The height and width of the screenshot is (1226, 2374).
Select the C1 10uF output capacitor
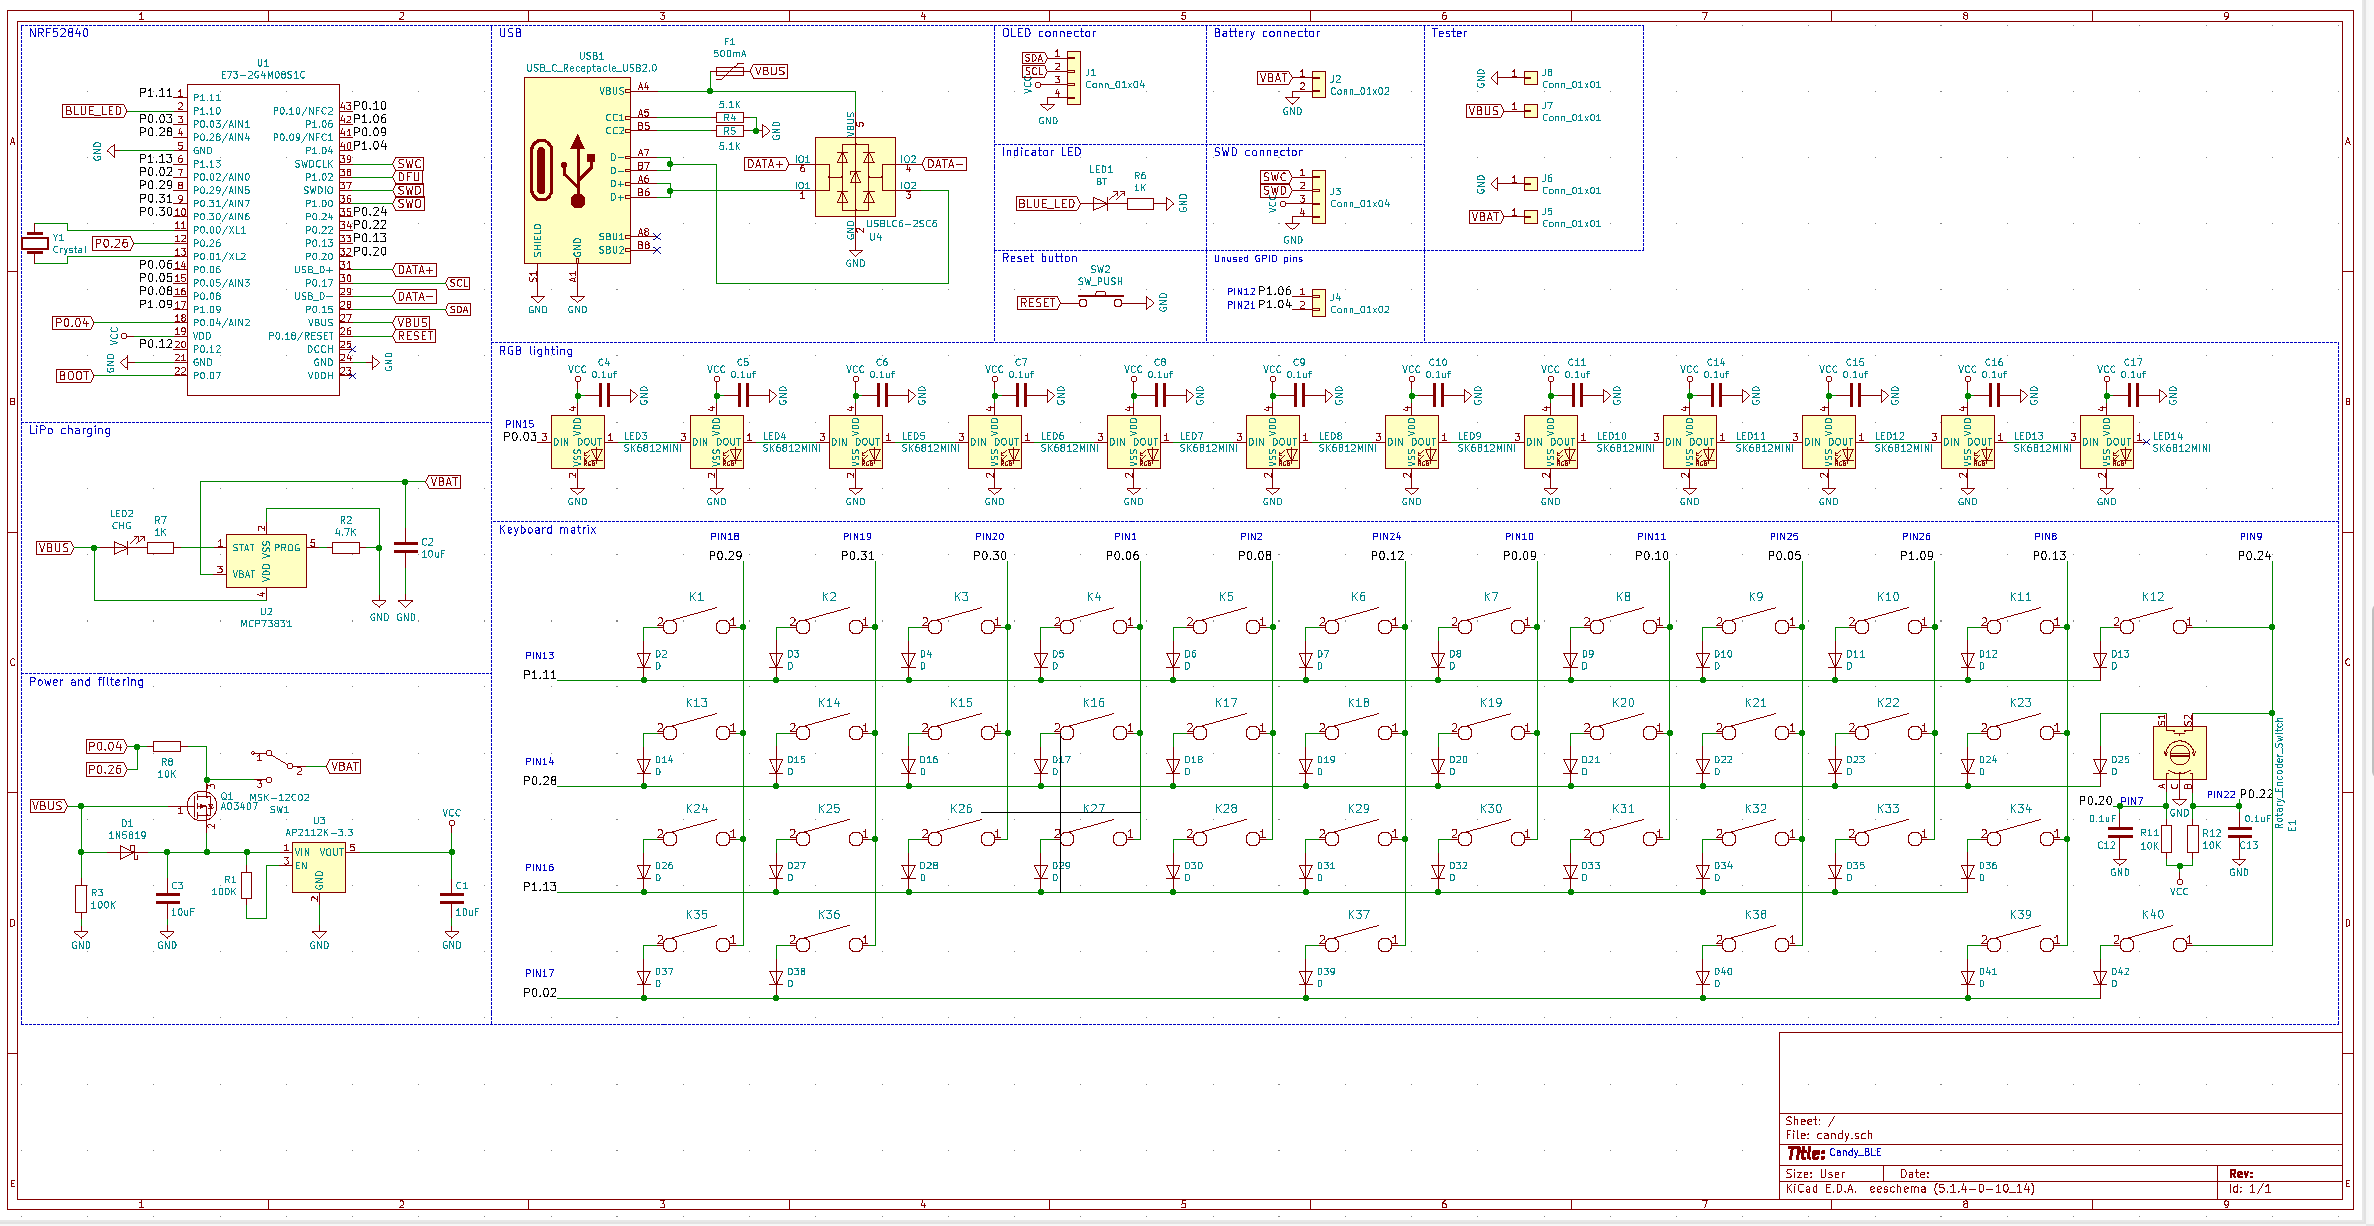pos(452,898)
